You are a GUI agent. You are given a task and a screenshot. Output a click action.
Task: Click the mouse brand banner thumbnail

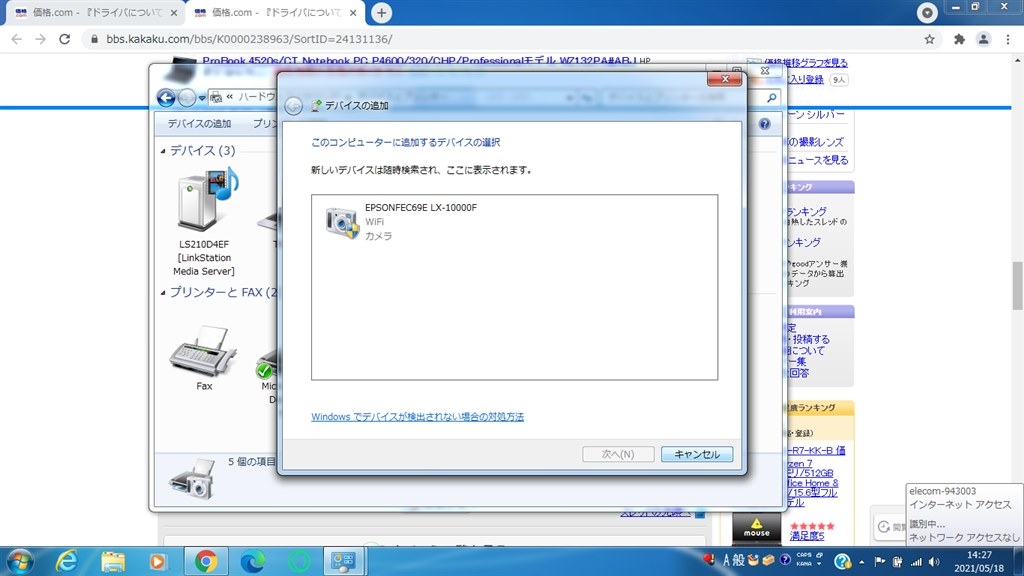click(756, 529)
